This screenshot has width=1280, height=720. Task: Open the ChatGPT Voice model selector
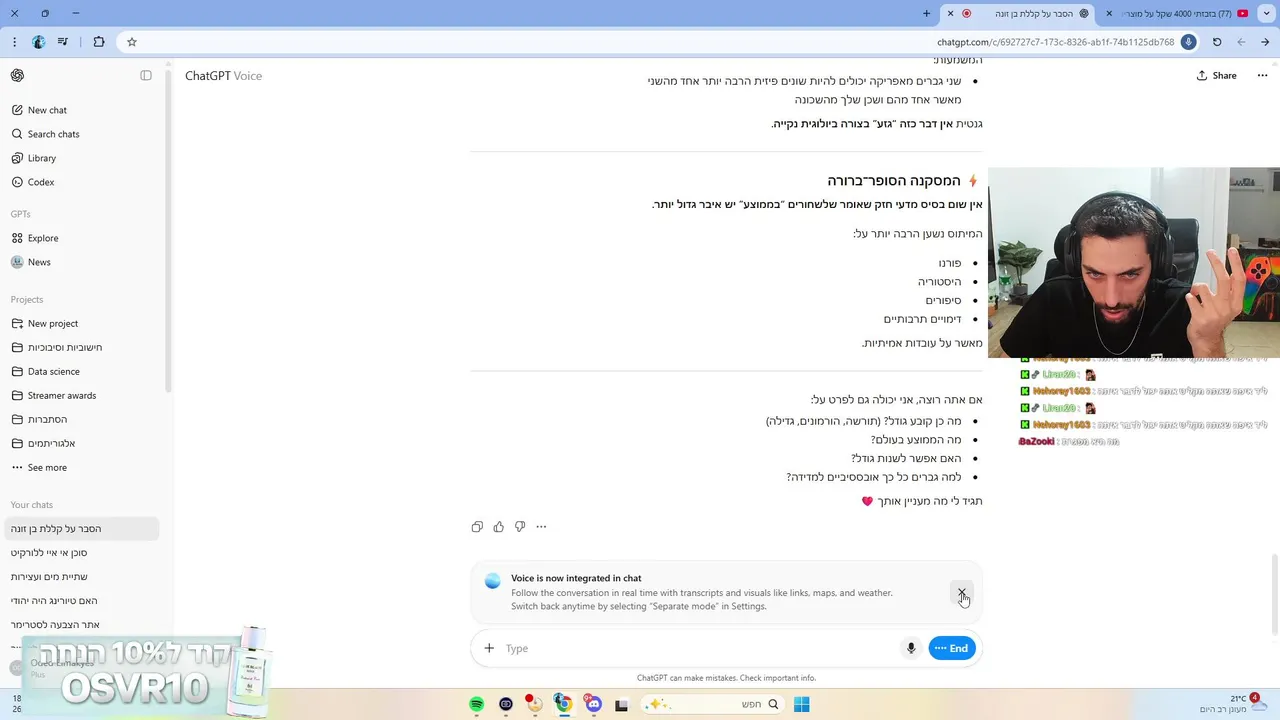pos(223,76)
